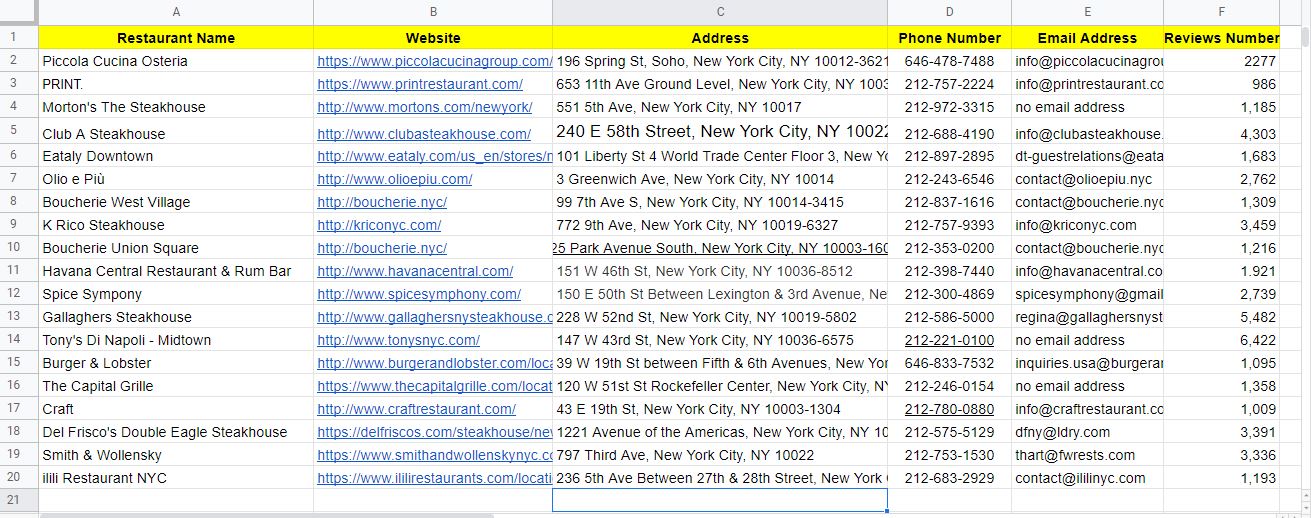Click Havana Central Restaurant & Rum Bar cell

tap(176, 271)
